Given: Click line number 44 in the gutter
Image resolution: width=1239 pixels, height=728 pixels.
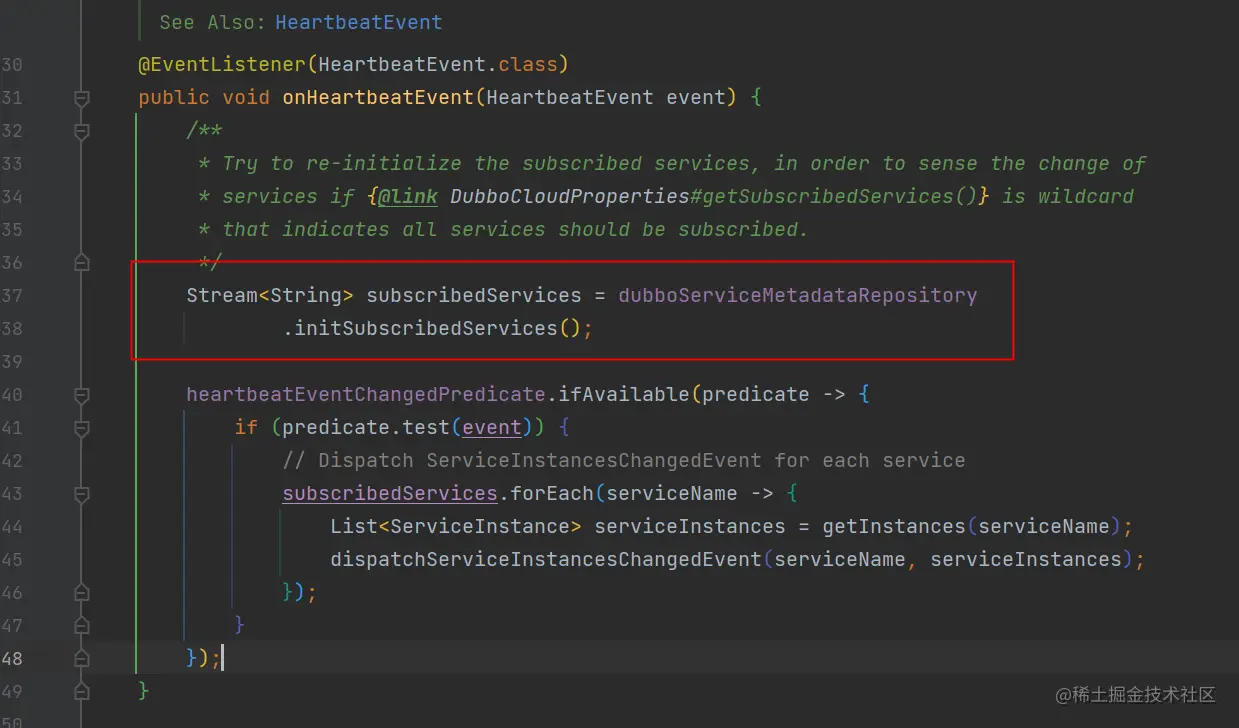Looking at the screenshot, I should (x=12, y=526).
